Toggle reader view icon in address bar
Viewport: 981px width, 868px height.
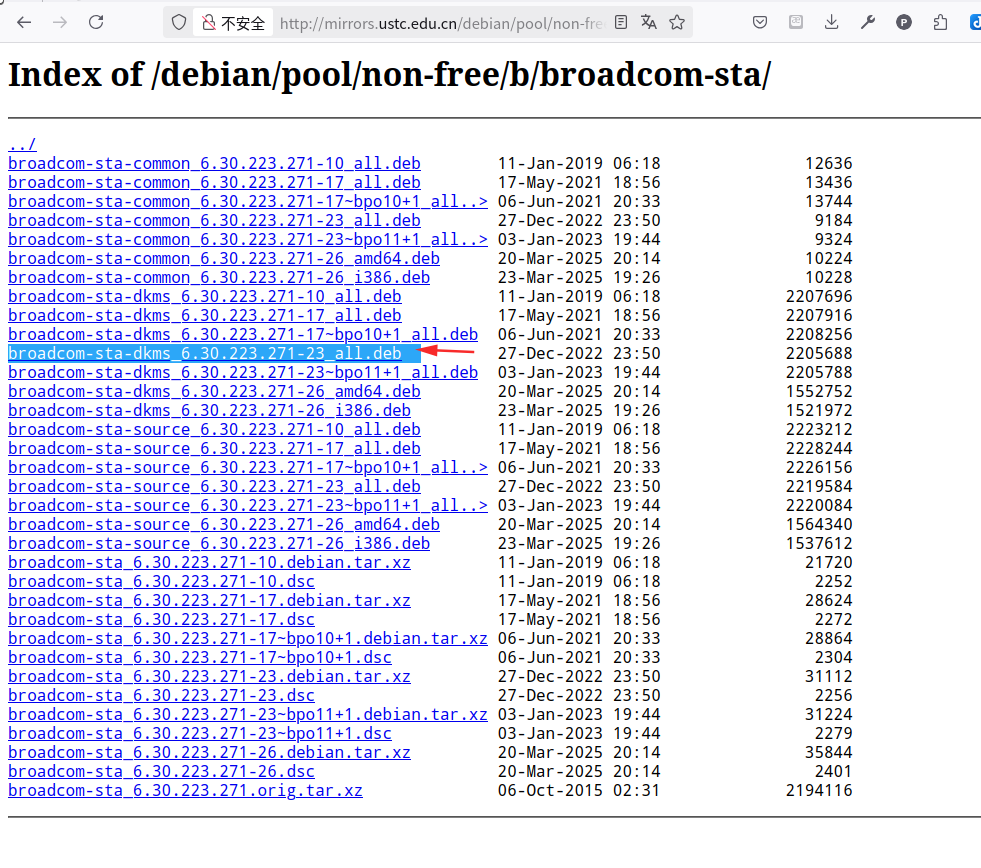pyautogui.click(x=621, y=23)
